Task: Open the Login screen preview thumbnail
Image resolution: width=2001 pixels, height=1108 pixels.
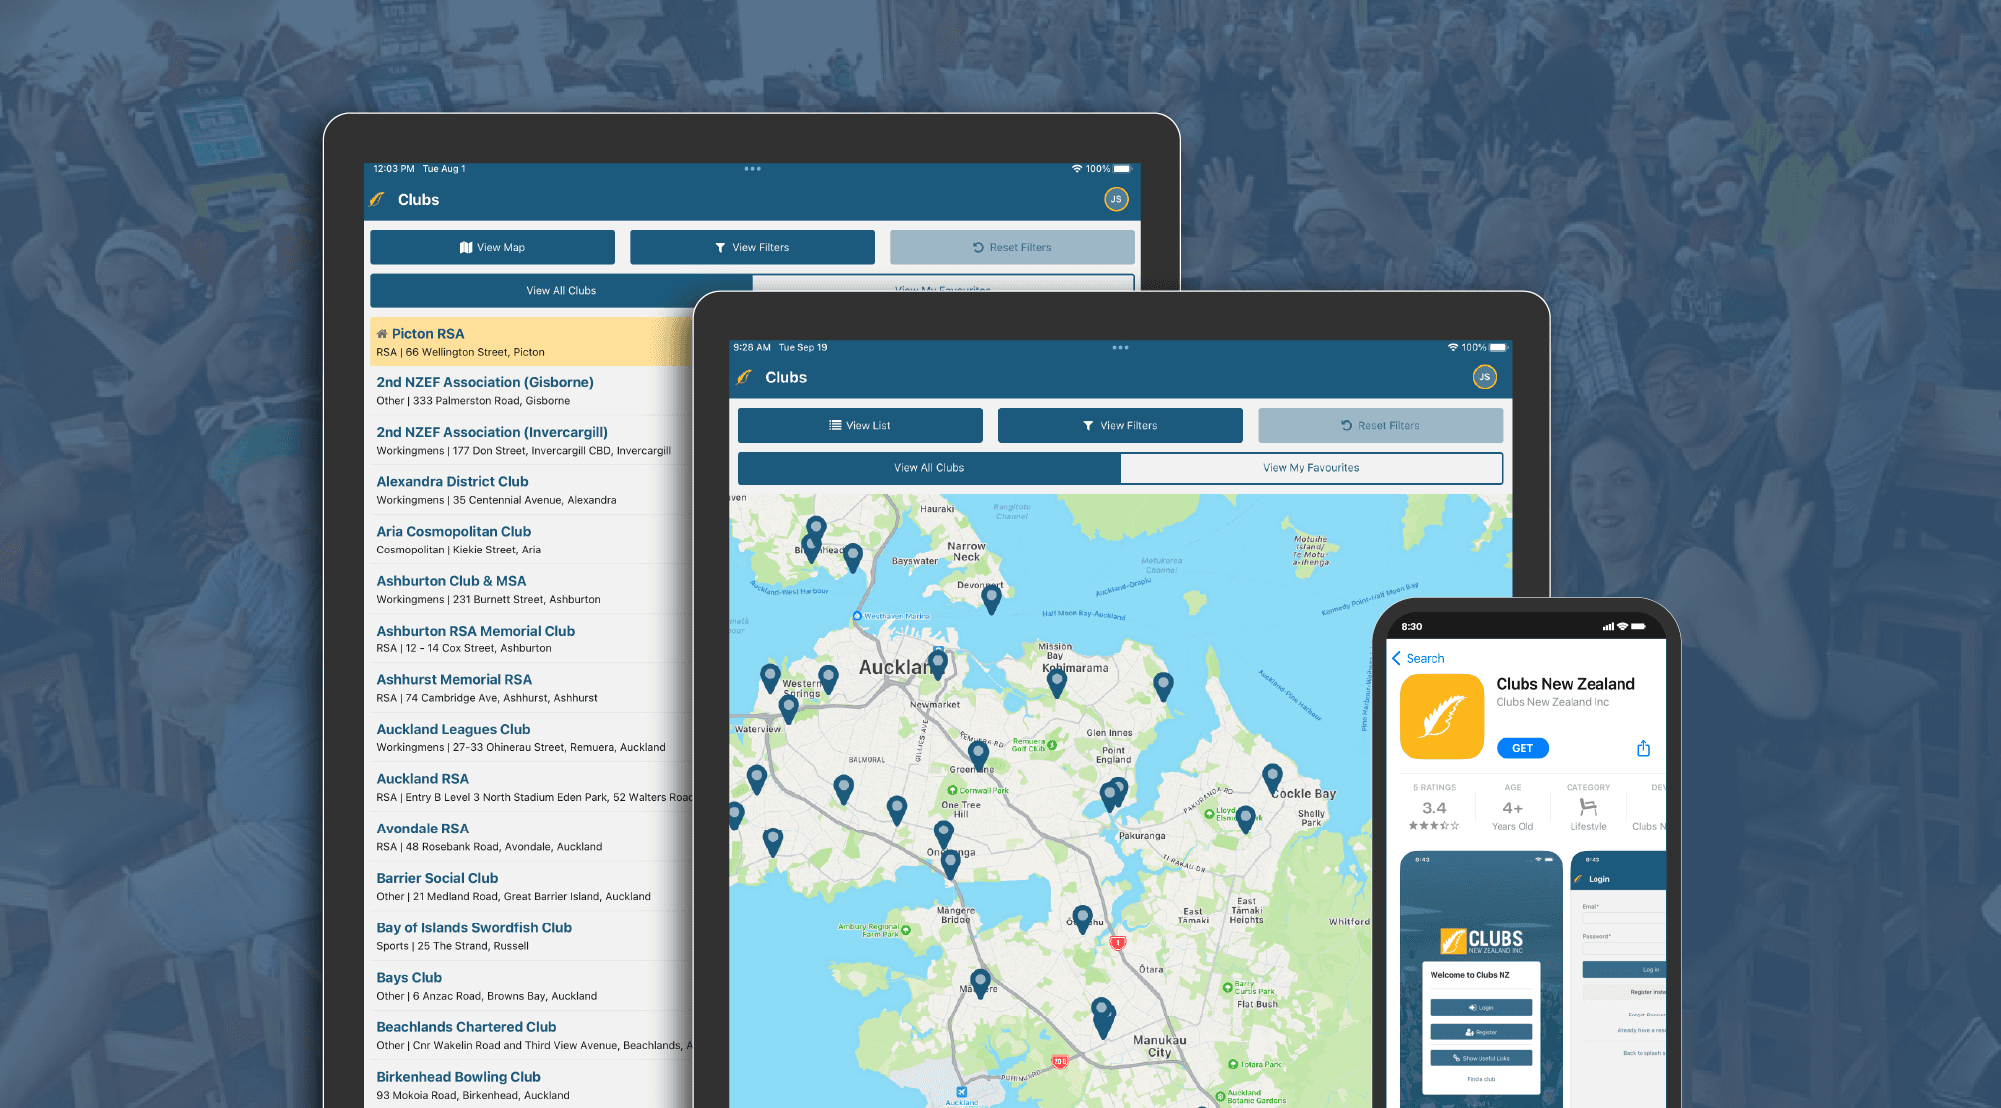Action: (x=1618, y=978)
